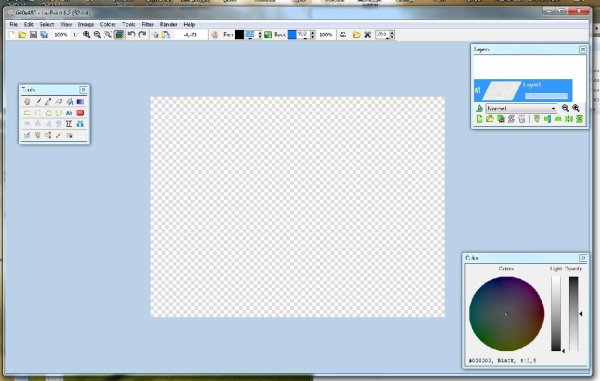Click the back blue color swatch
600x381 pixels.
coord(292,35)
